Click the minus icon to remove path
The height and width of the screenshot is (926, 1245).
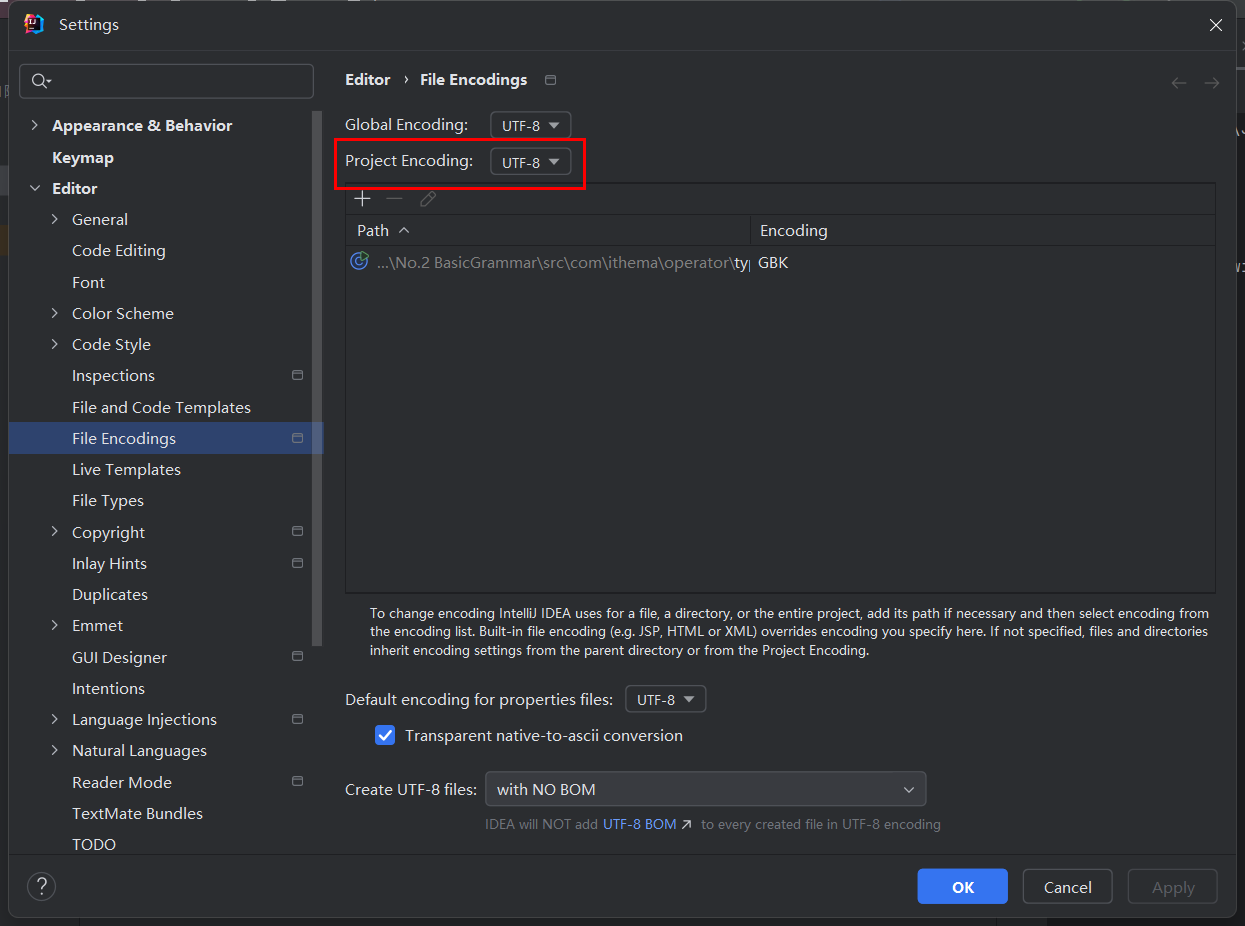click(395, 199)
